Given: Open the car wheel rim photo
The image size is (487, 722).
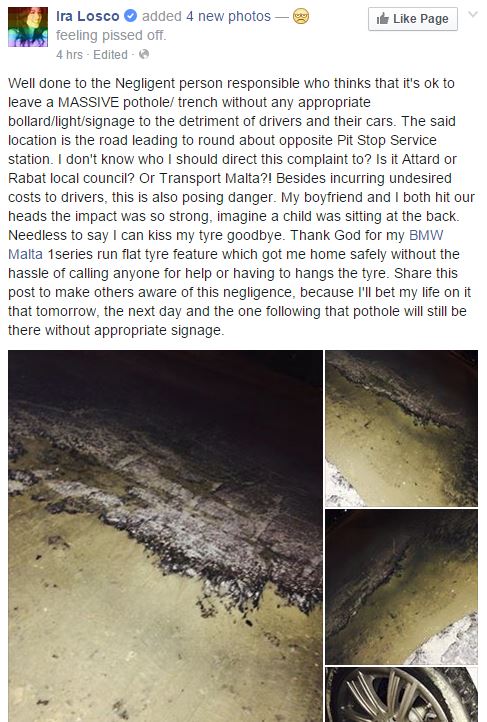Looking at the screenshot, I should 401,694.
